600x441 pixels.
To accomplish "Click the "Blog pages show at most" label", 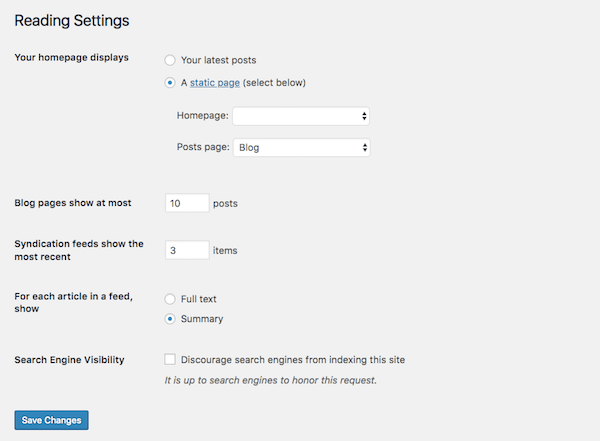I will (73, 203).
